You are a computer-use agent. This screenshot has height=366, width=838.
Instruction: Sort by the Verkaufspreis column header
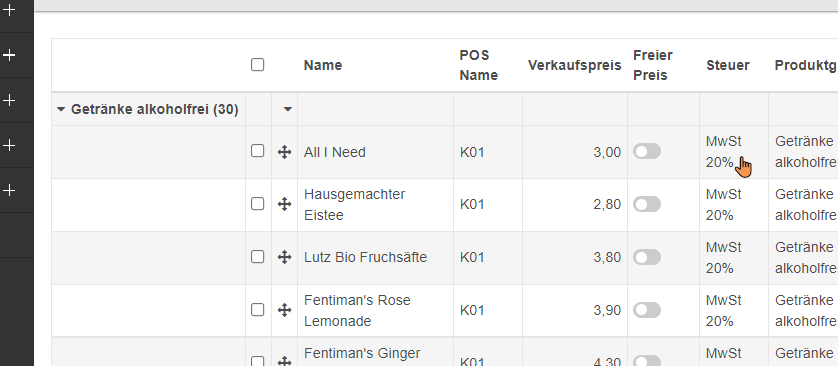575,65
